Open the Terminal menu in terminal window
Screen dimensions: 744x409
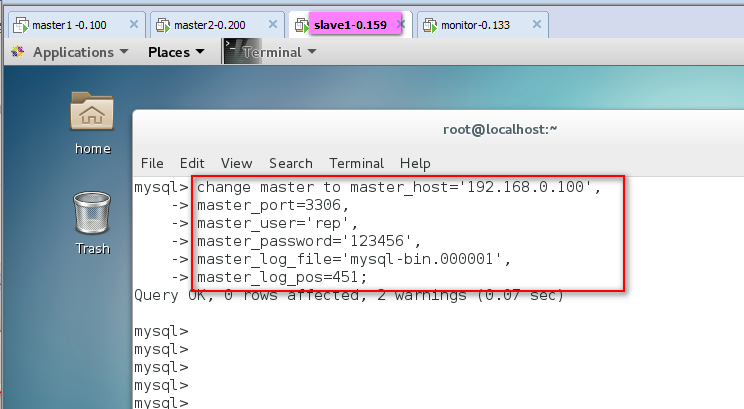tap(356, 163)
